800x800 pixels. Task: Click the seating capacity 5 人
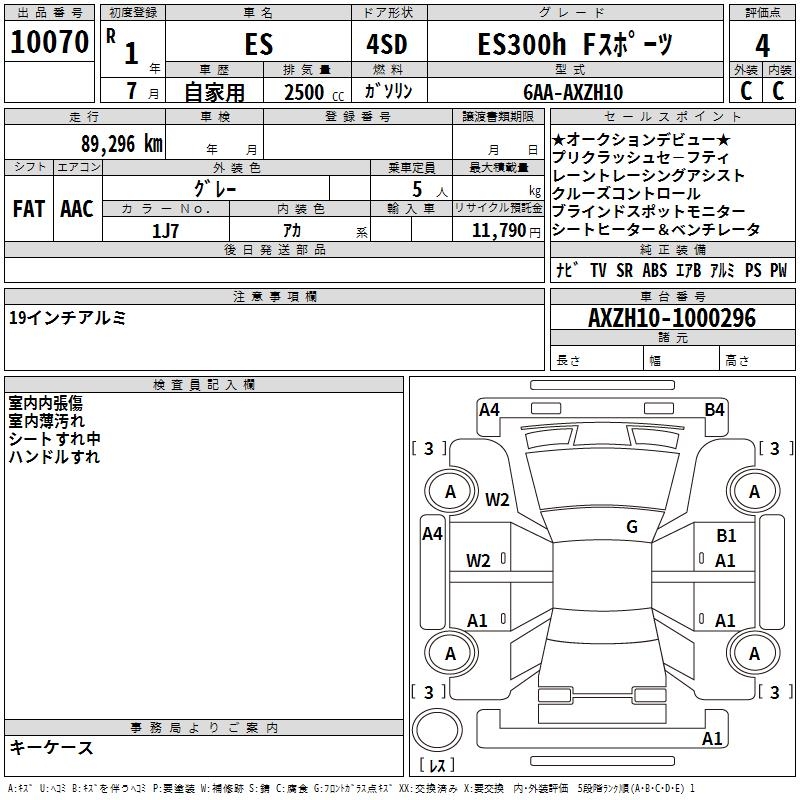(x=430, y=189)
